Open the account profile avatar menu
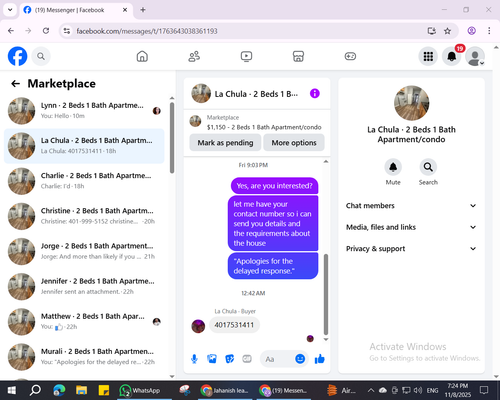The height and width of the screenshot is (400, 500). (x=475, y=56)
